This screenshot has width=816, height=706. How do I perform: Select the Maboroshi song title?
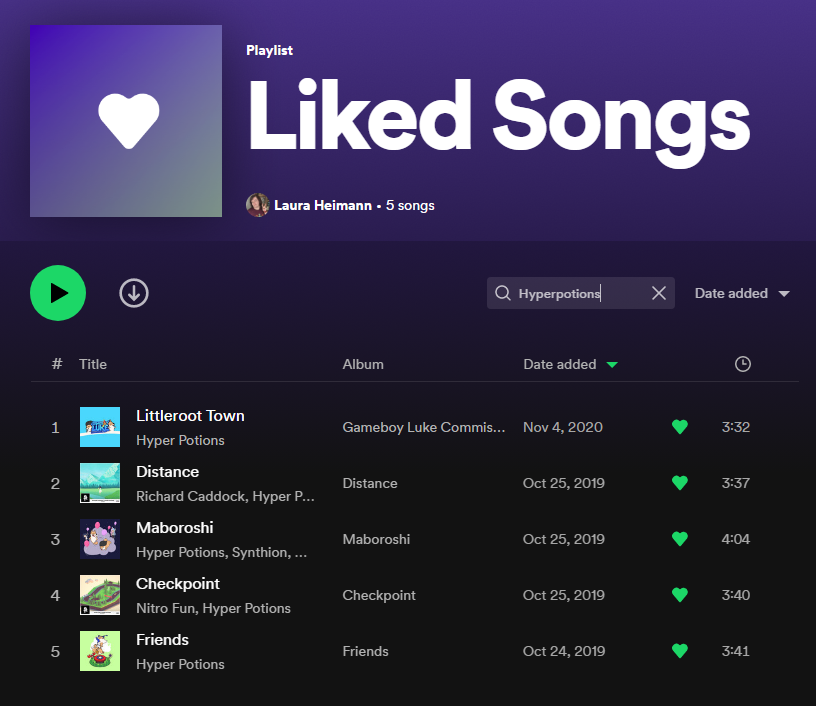175,528
